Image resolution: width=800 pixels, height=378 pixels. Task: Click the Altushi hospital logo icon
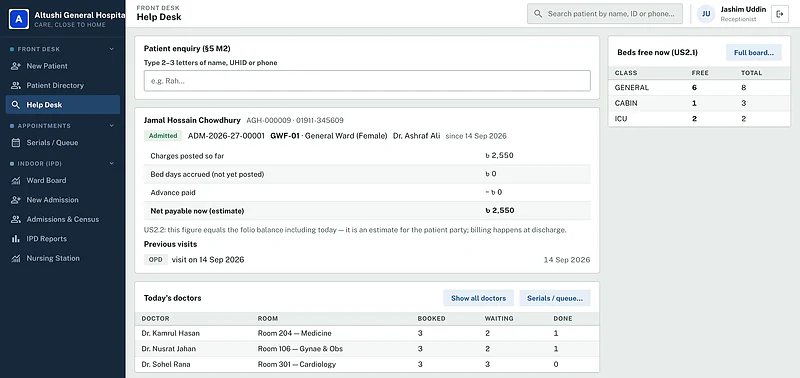coord(19,19)
